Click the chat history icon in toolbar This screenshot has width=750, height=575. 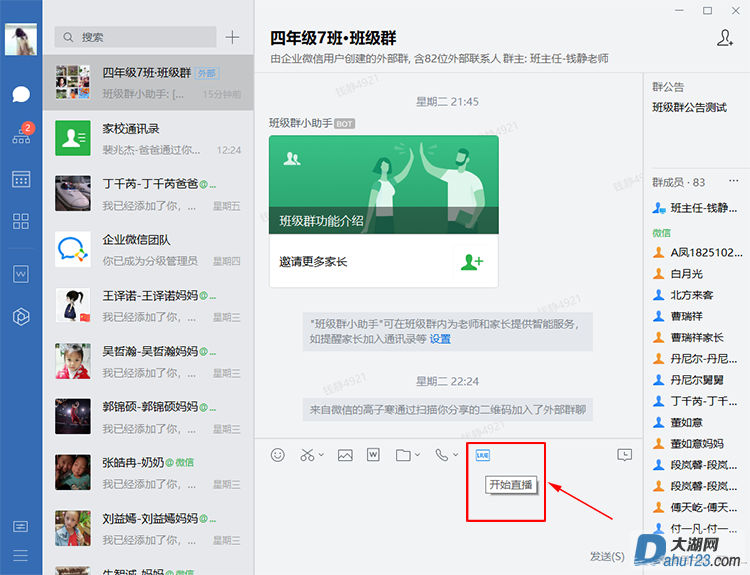625,455
